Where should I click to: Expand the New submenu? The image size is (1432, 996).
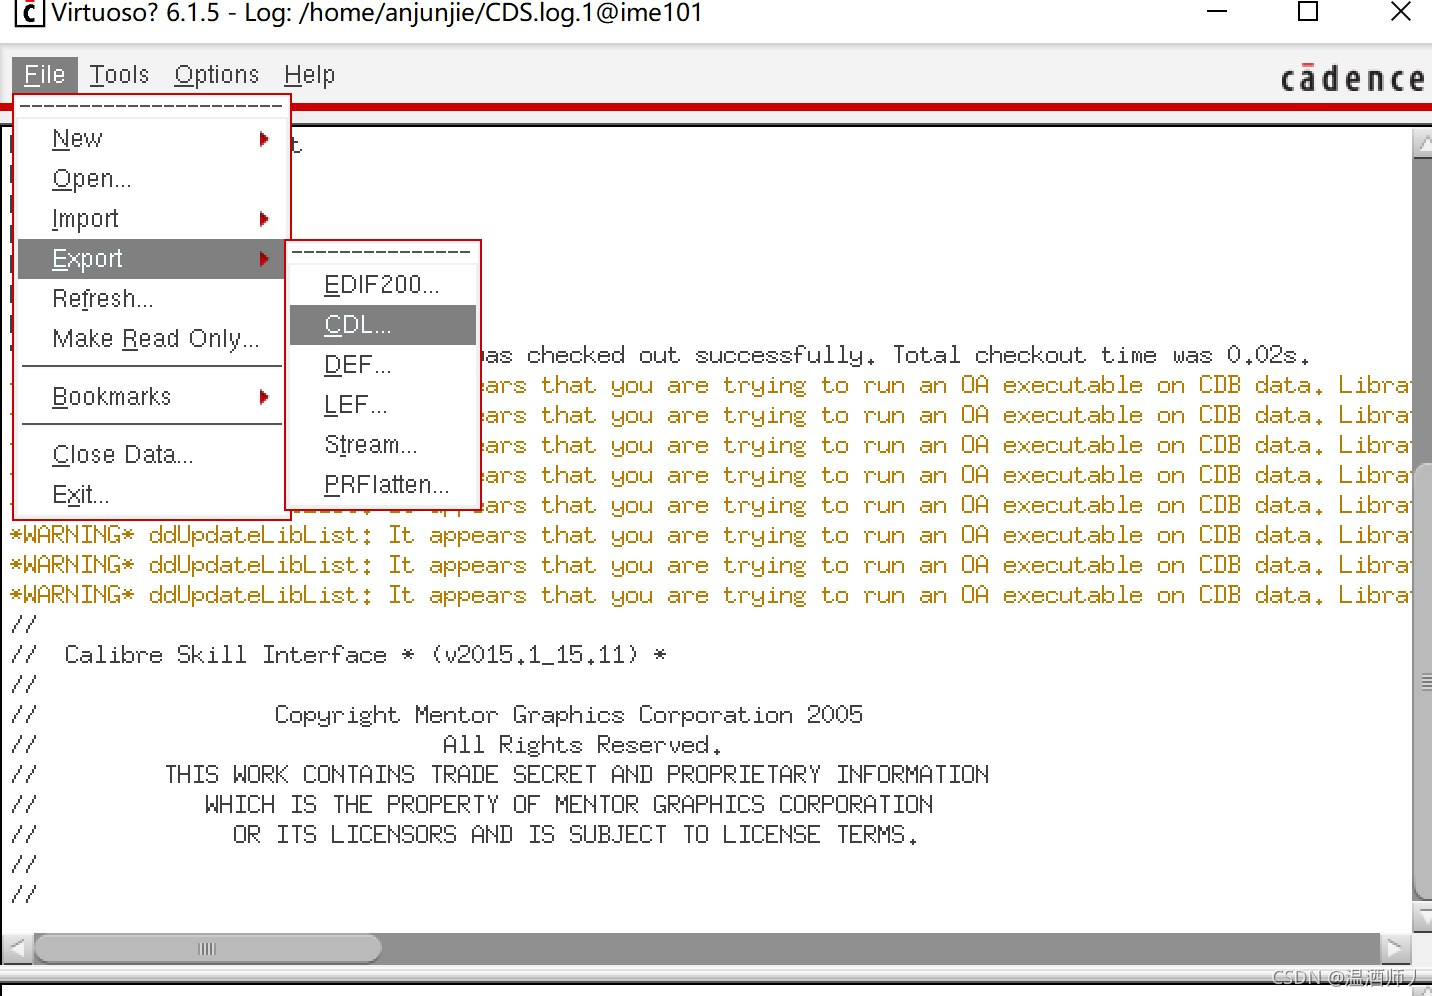(76, 138)
